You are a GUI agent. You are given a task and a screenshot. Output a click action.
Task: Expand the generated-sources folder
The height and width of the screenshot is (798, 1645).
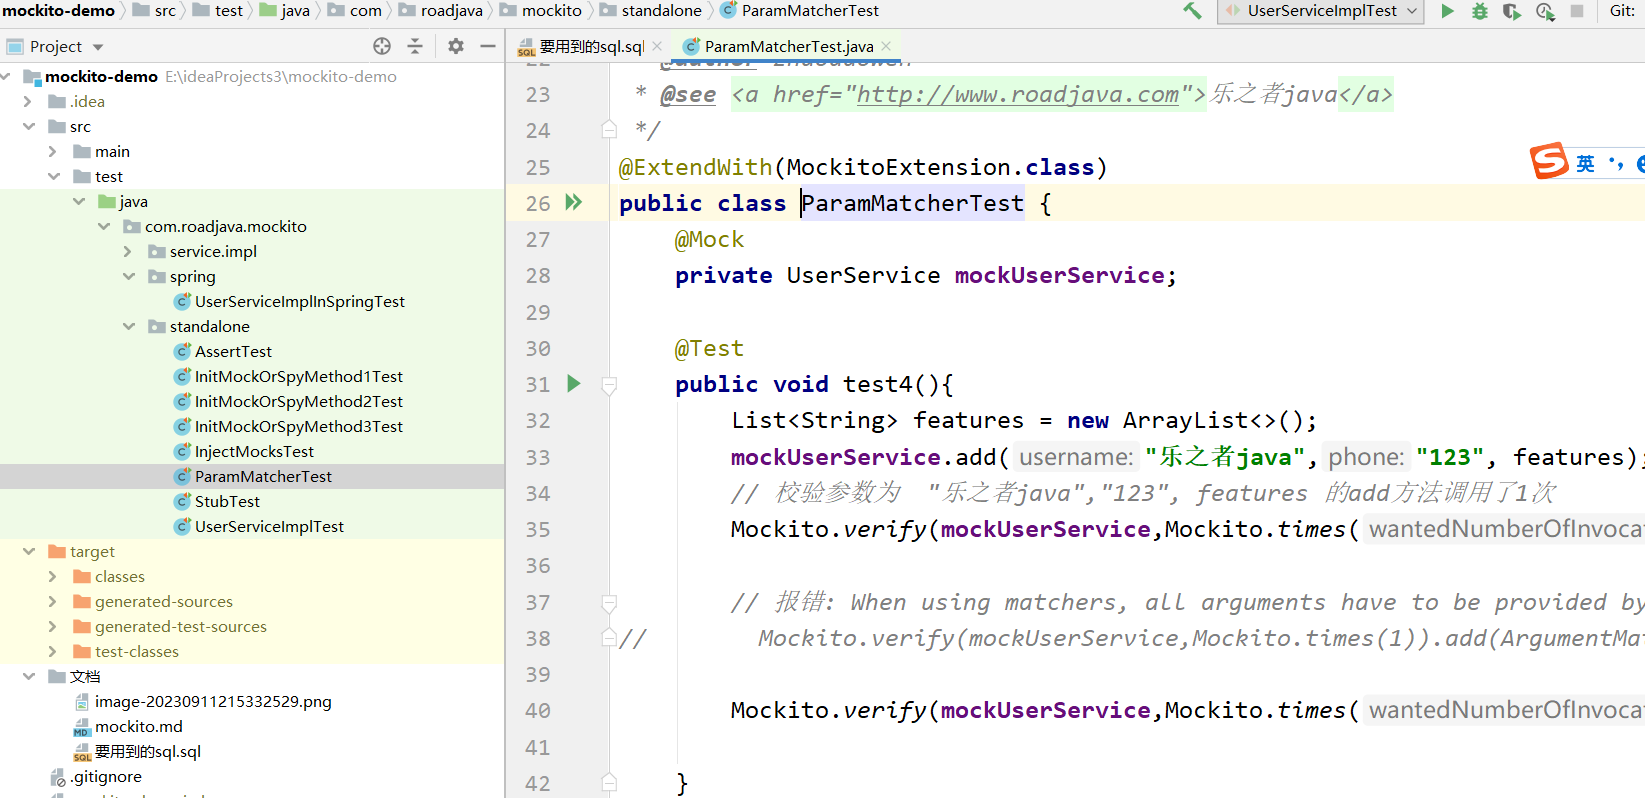tap(52, 601)
